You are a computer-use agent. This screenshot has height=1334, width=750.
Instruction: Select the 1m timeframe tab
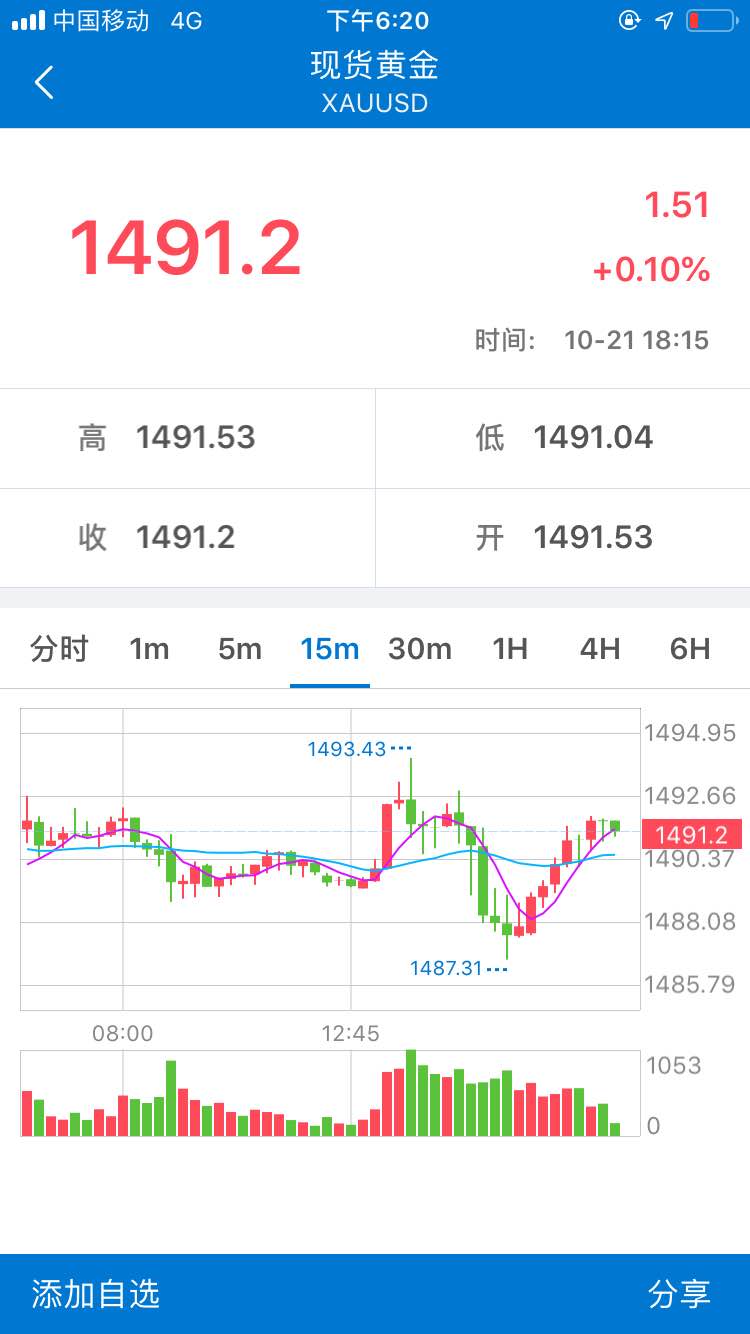point(149,649)
